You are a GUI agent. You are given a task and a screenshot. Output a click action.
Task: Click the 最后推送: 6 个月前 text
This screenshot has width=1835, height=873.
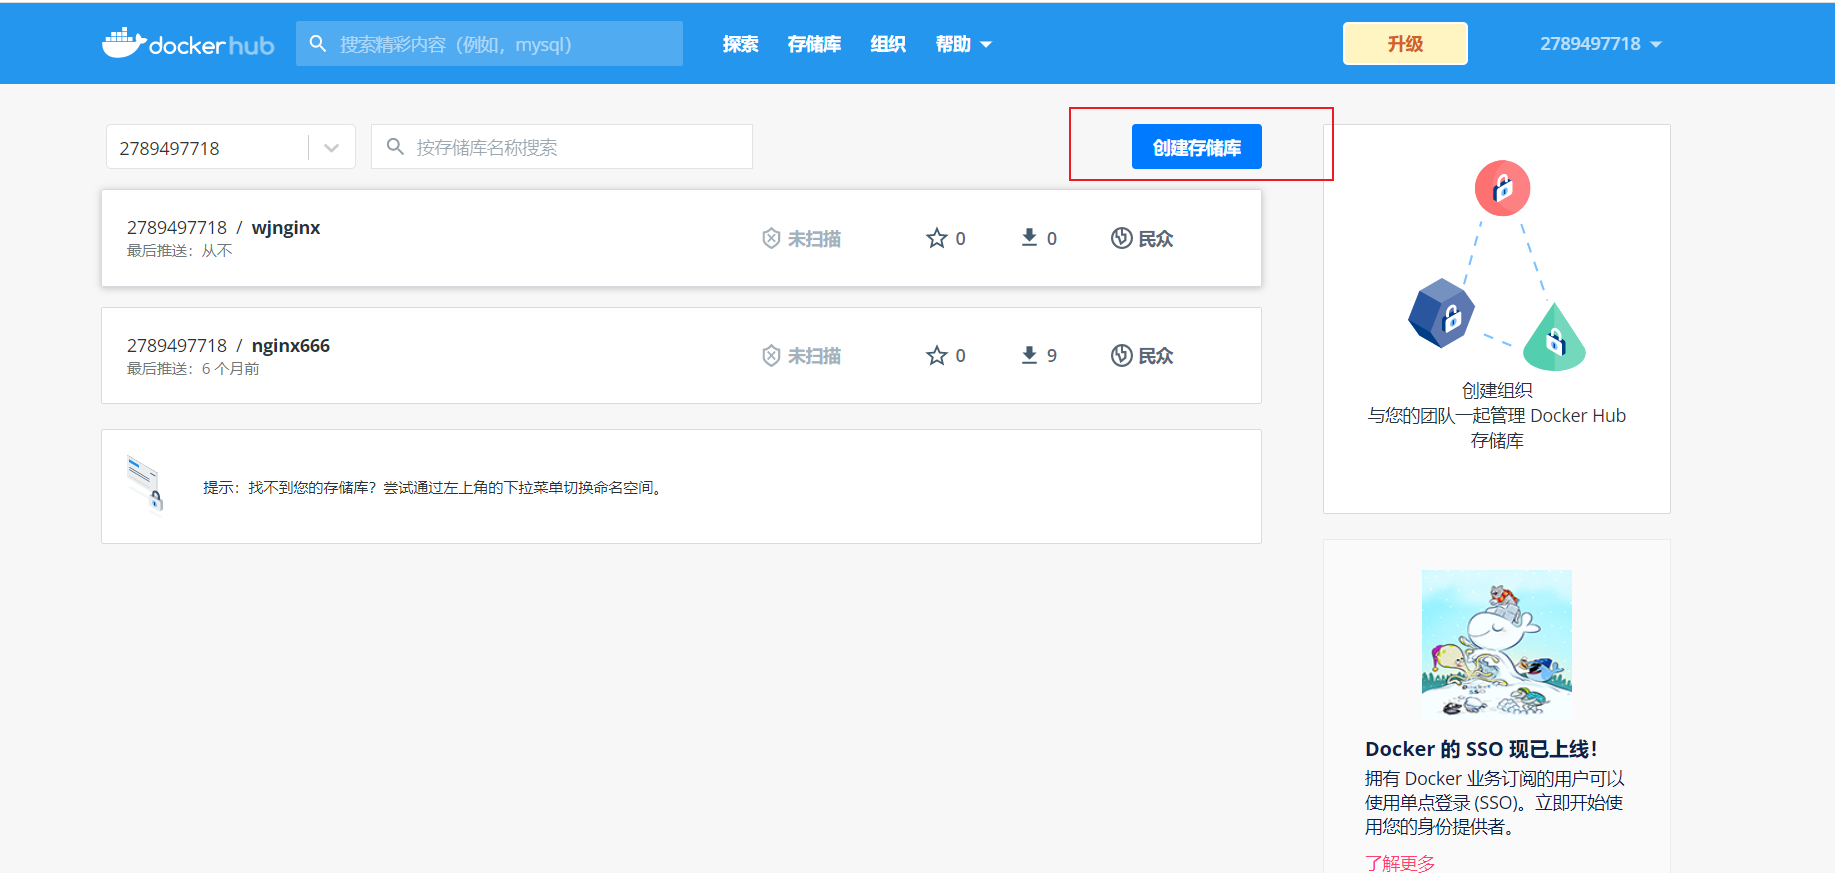tap(193, 369)
